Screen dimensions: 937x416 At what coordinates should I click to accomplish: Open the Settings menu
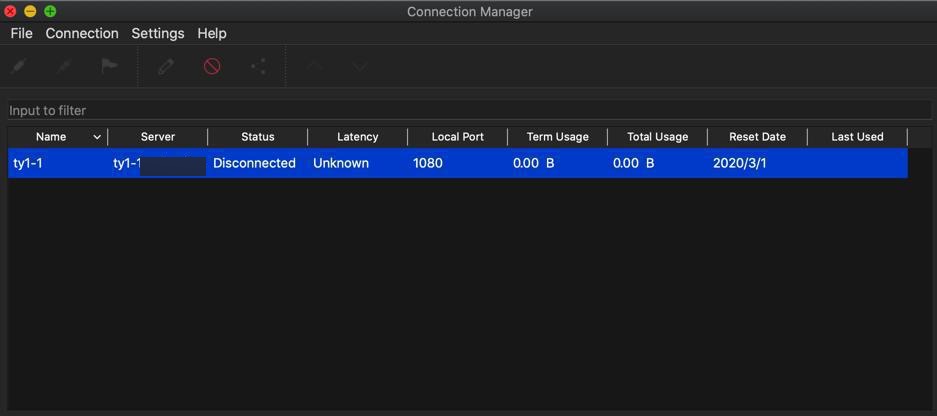tap(158, 33)
